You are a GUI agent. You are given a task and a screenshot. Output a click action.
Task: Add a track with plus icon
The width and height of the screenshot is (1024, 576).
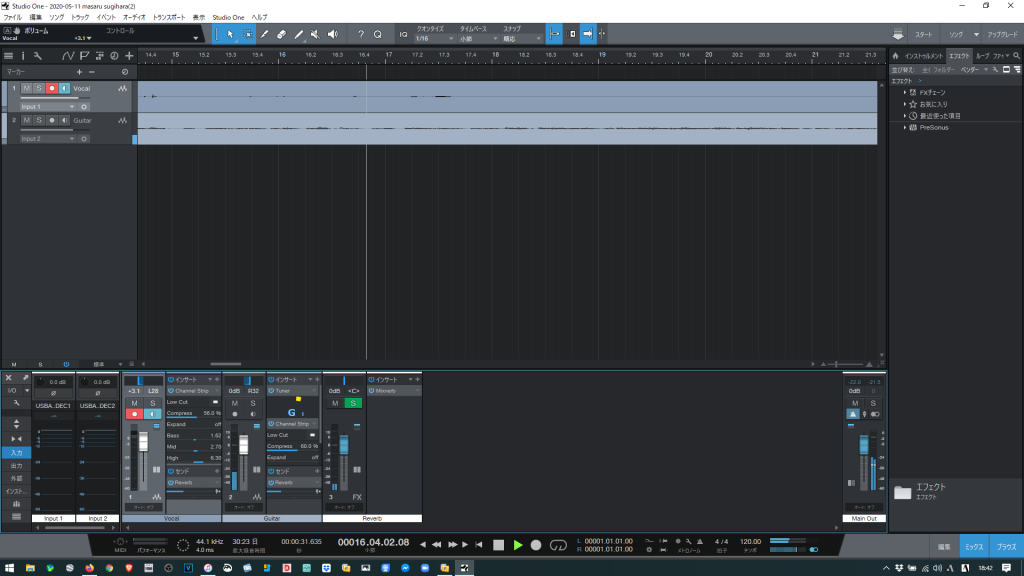[x=129, y=56]
